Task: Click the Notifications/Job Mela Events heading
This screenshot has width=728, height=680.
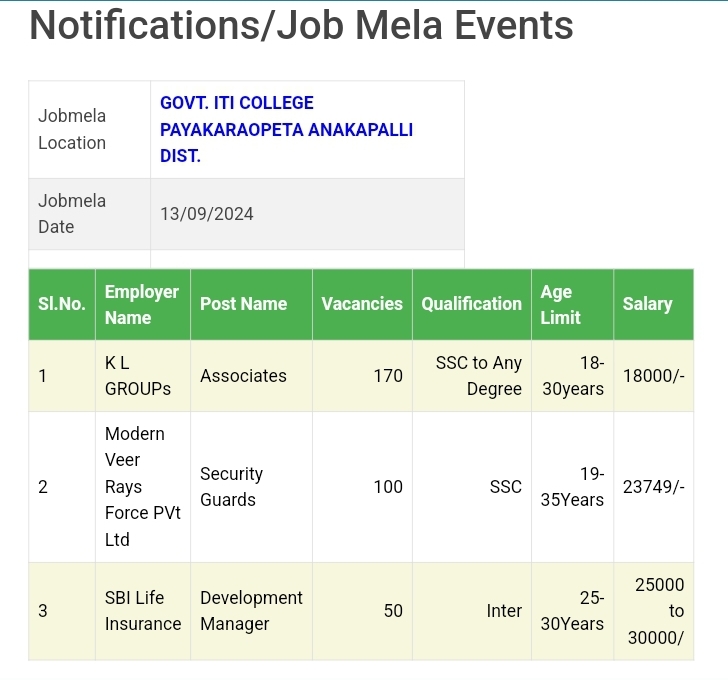Action: (301, 26)
